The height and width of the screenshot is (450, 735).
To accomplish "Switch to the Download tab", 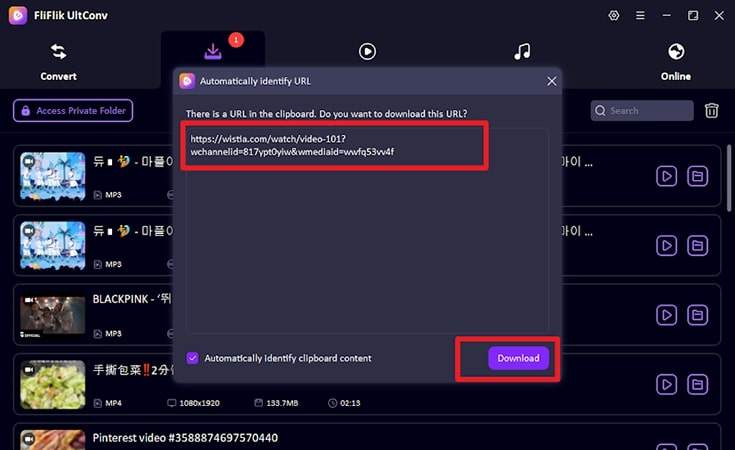I will point(213,52).
